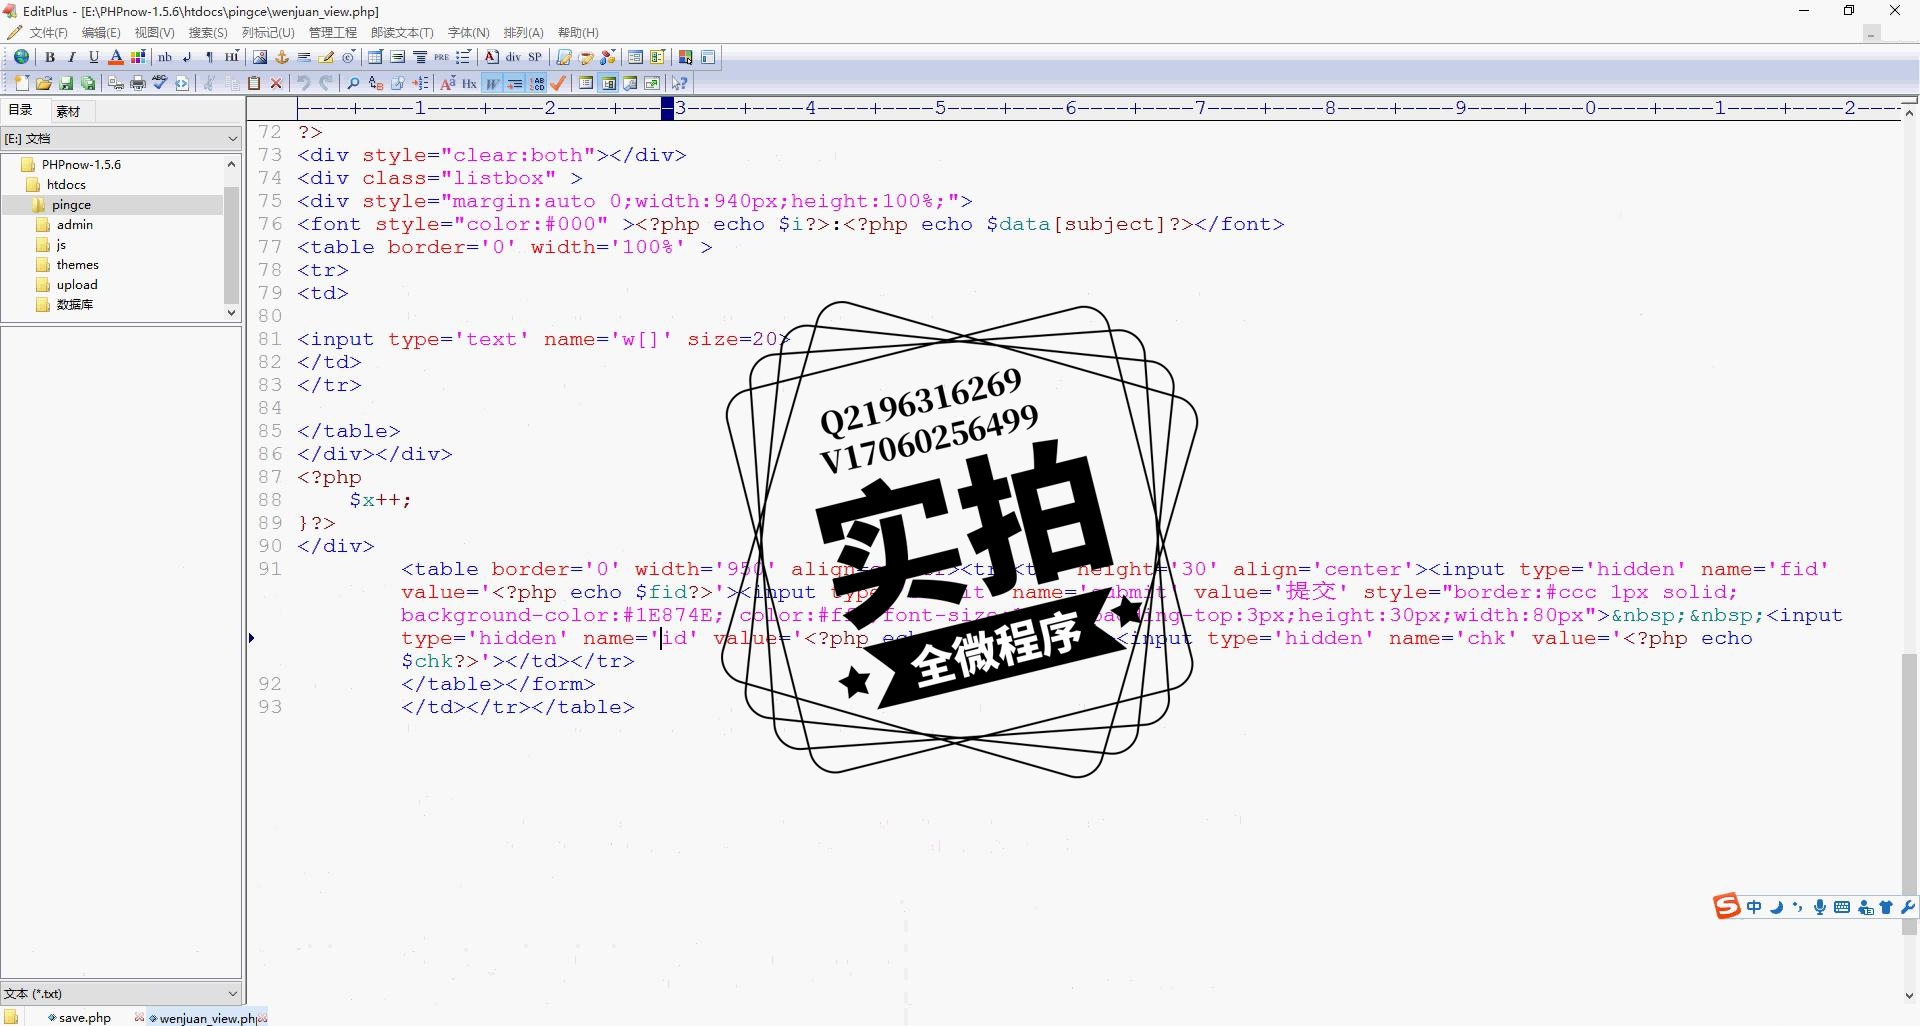Open the heading tag dropdown
1920x1026 pixels.
click(232, 57)
